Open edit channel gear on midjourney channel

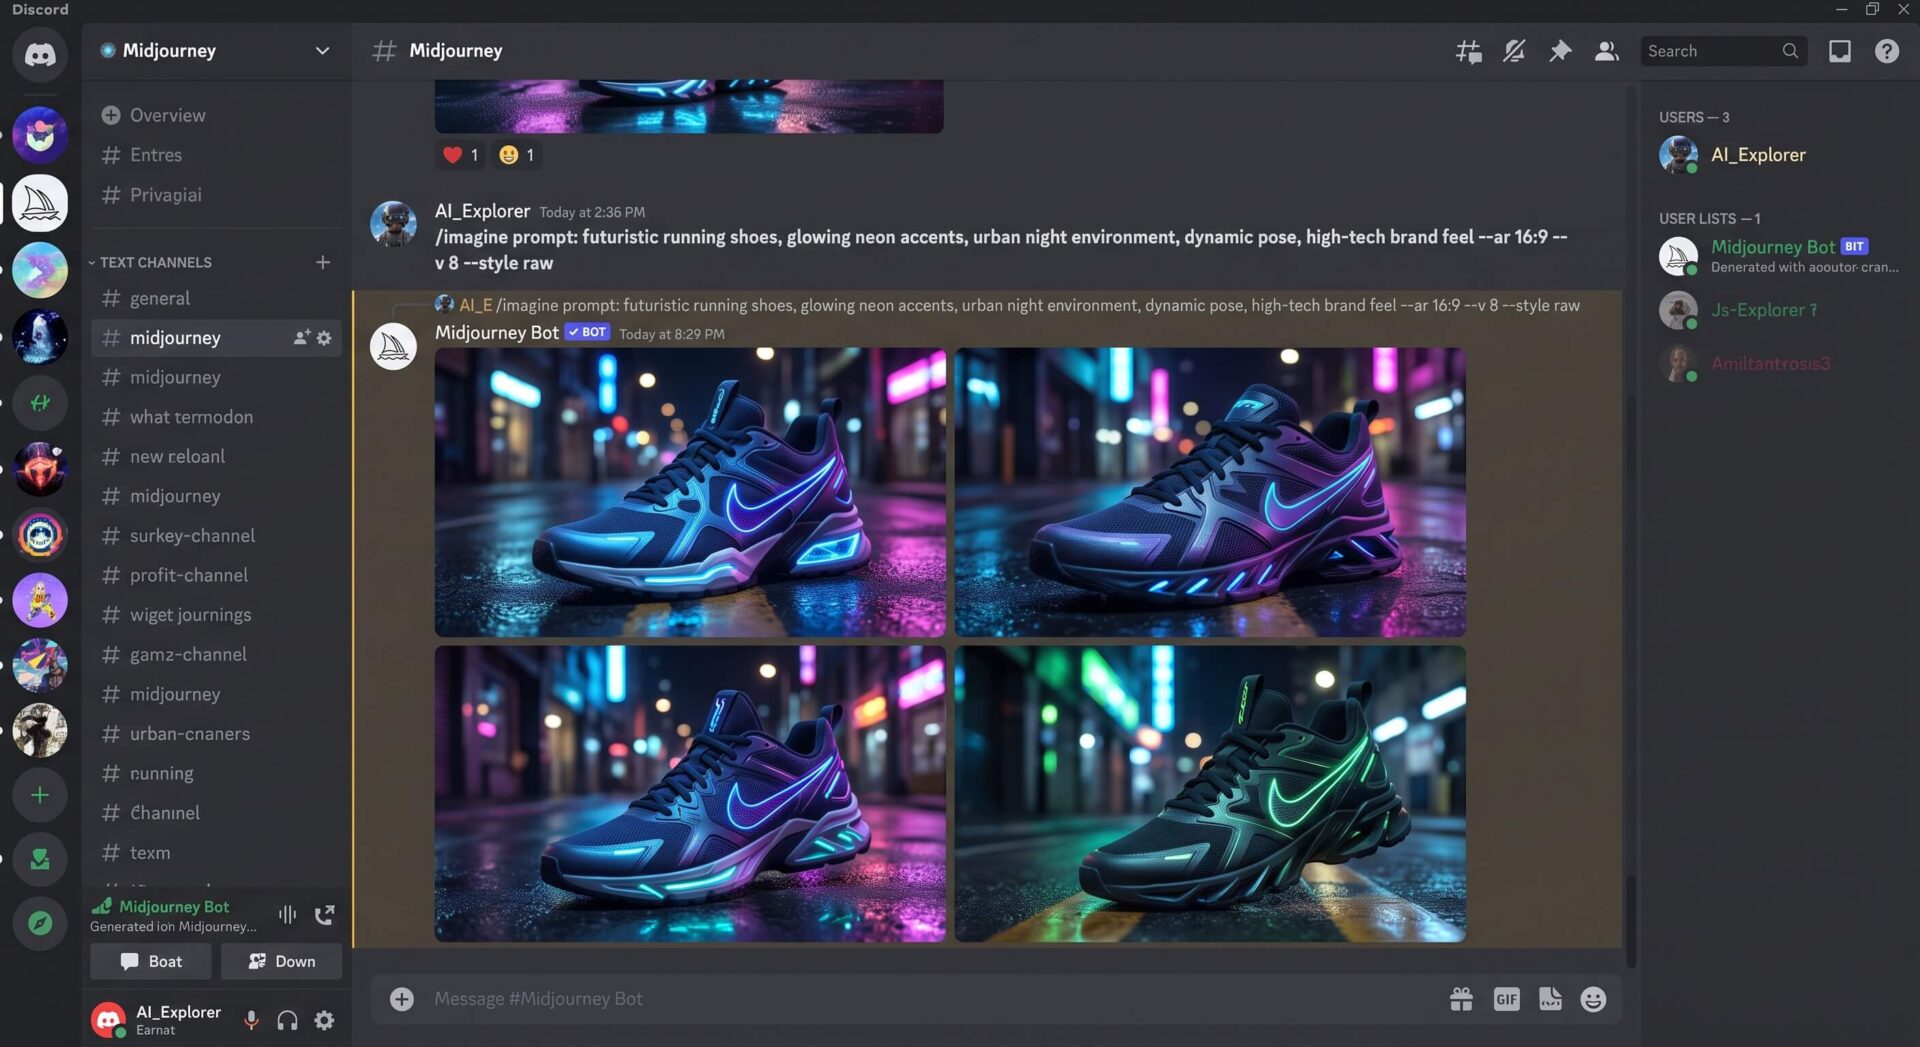(324, 338)
